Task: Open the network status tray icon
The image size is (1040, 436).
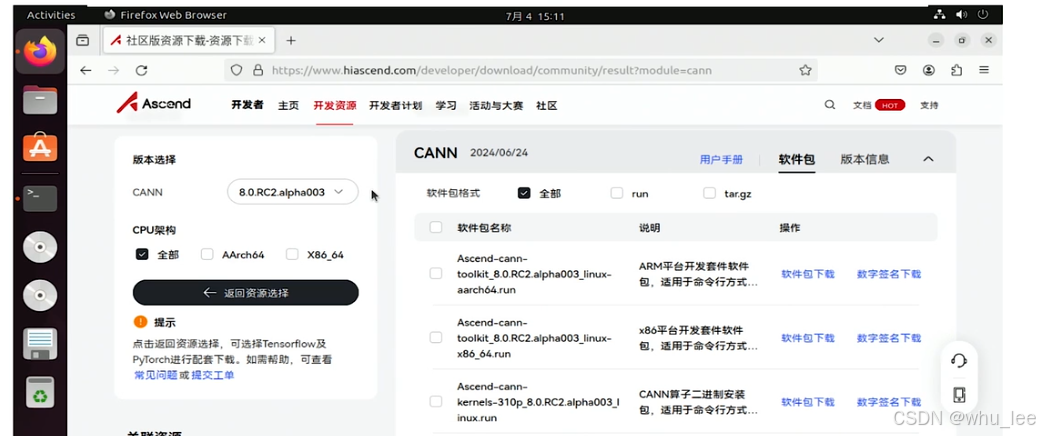Action: point(939,15)
